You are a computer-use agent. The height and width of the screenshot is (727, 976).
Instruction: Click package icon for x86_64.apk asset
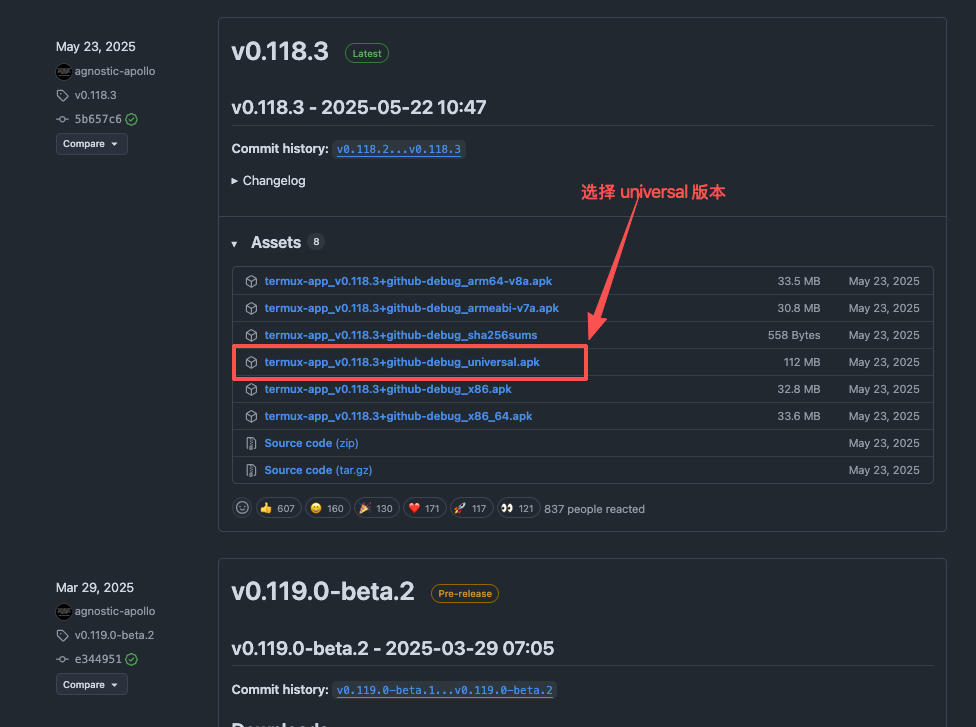tap(251, 416)
